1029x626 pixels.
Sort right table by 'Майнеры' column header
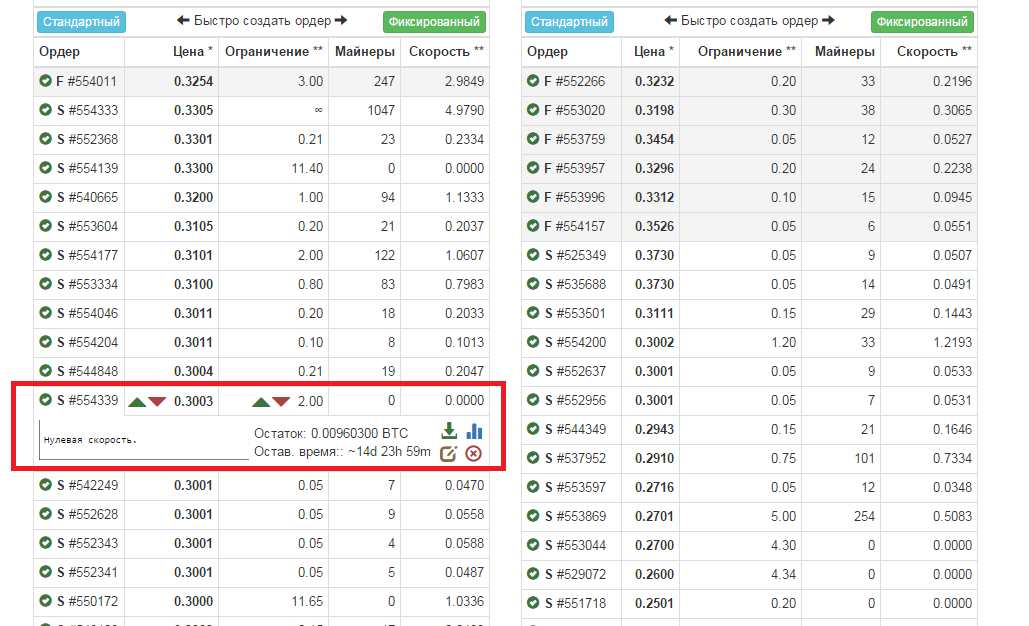[x=844, y=51]
